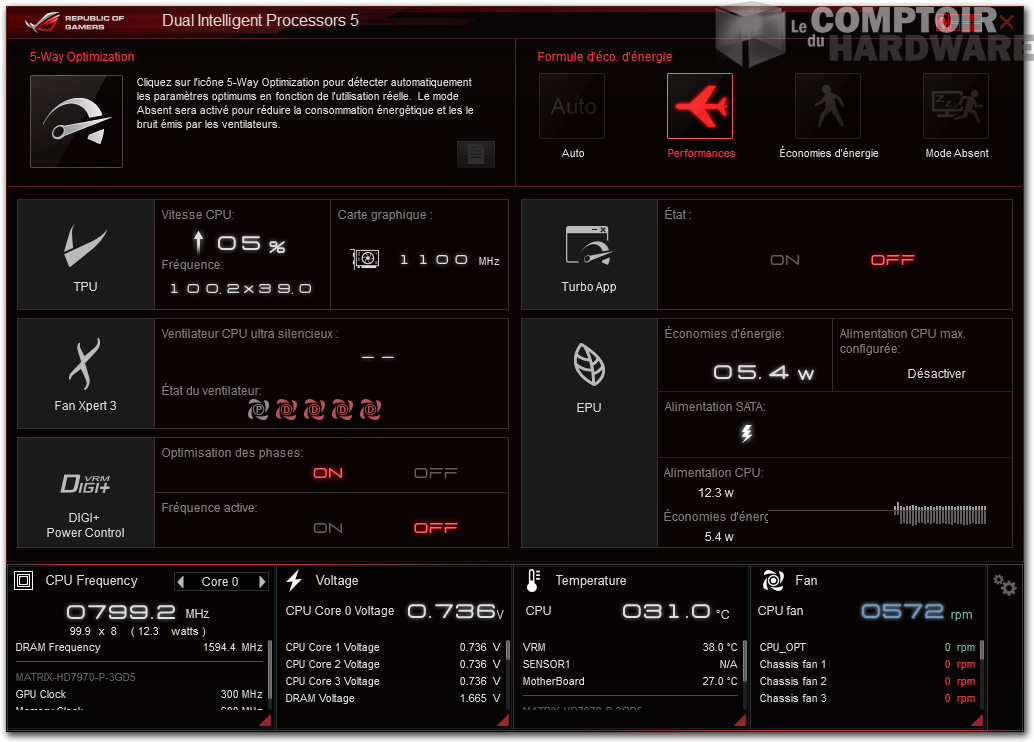The image size is (1034, 742).
Task: Set Optimisation des phases to ON
Action: [328, 473]
